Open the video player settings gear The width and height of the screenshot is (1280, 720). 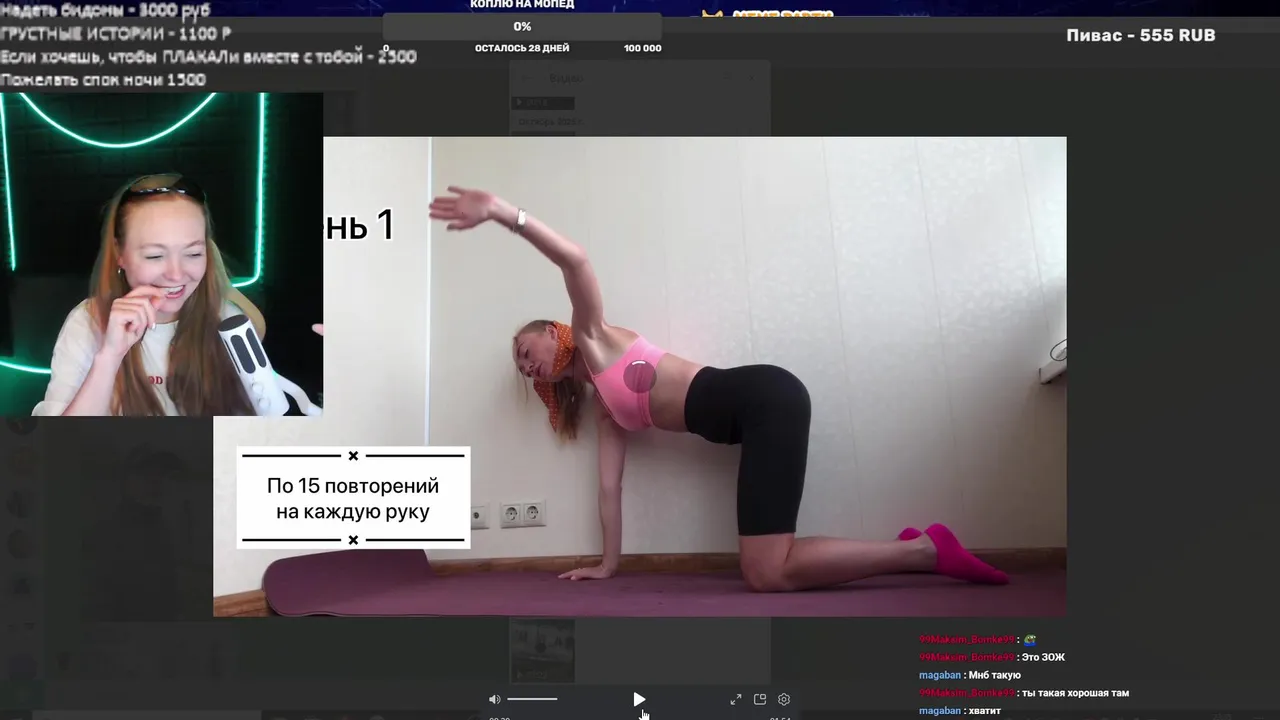pos(784,699)
